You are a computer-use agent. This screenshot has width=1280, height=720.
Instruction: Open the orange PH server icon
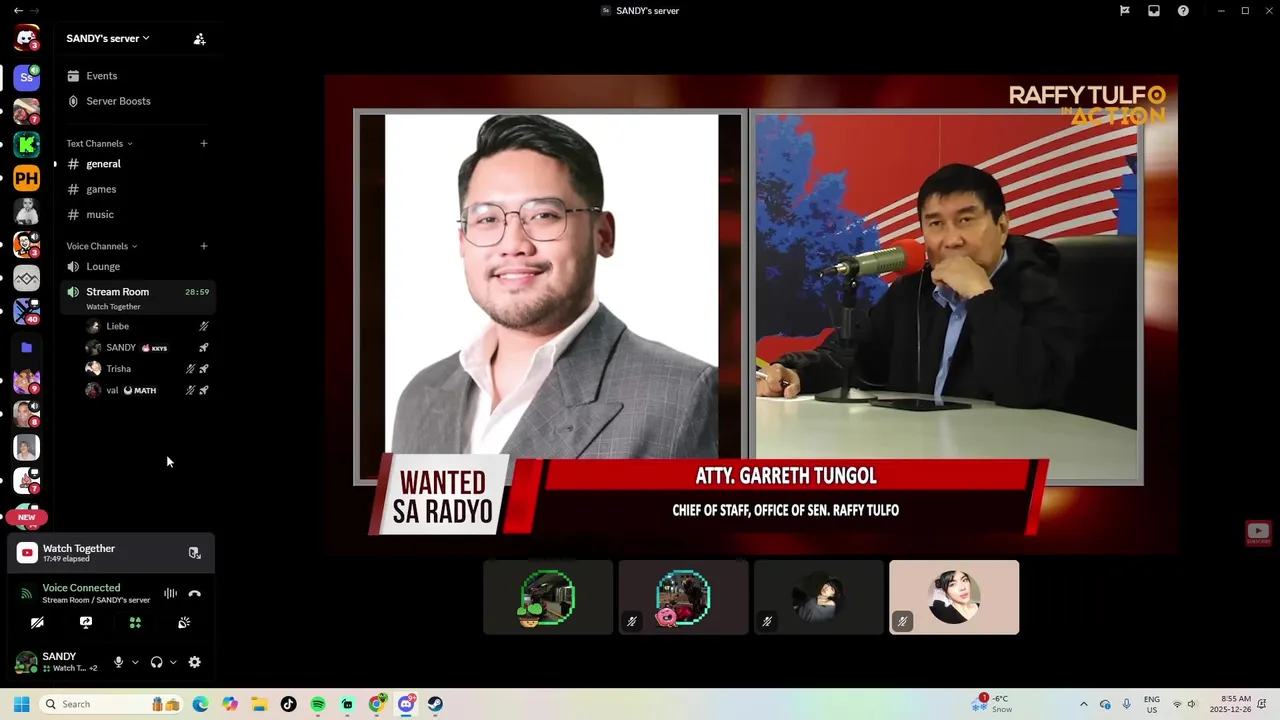pos(27,179)
